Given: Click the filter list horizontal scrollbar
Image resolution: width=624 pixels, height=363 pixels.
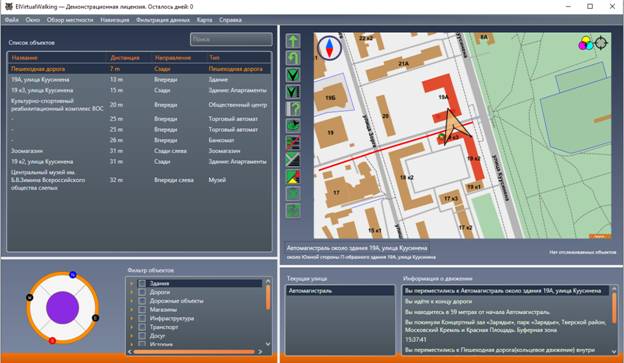Looking at the screenshot, I should click(x=195, y=352).
